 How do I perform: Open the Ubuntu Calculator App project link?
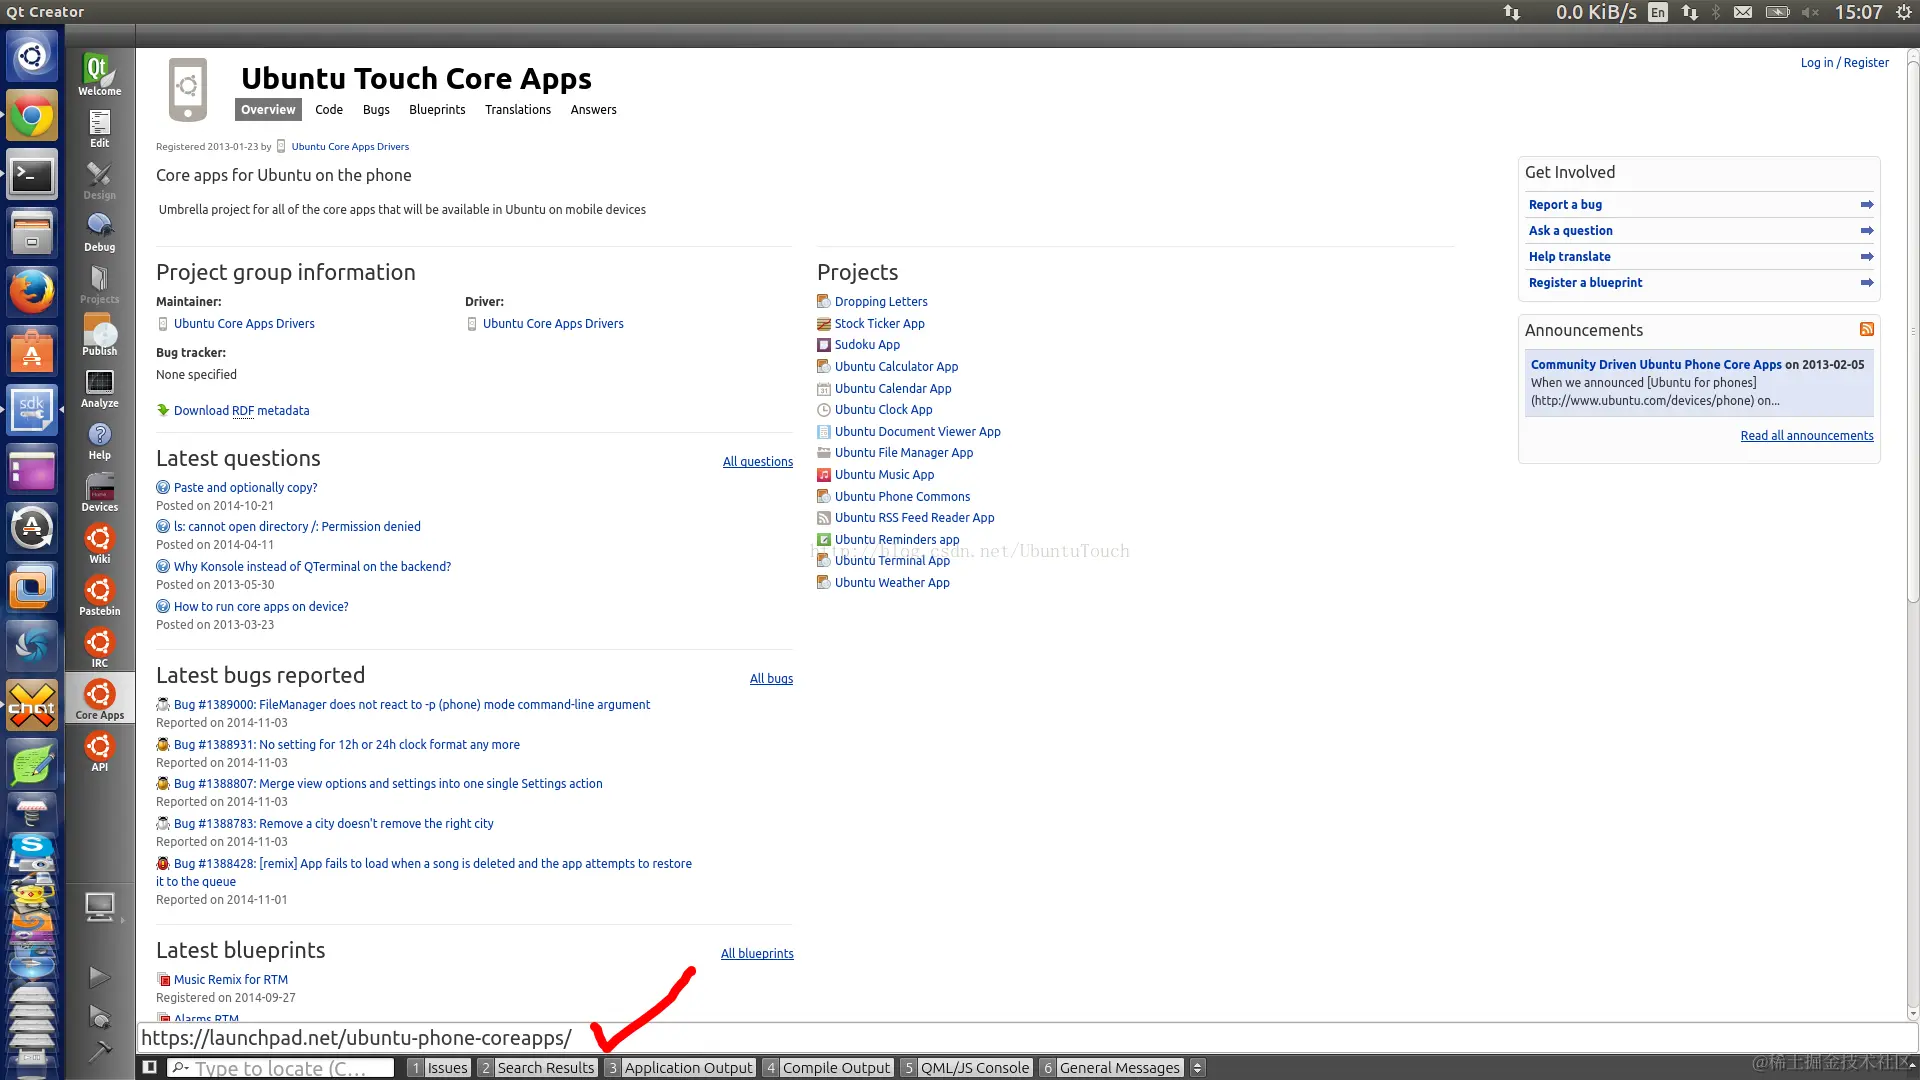pos(896,367)
